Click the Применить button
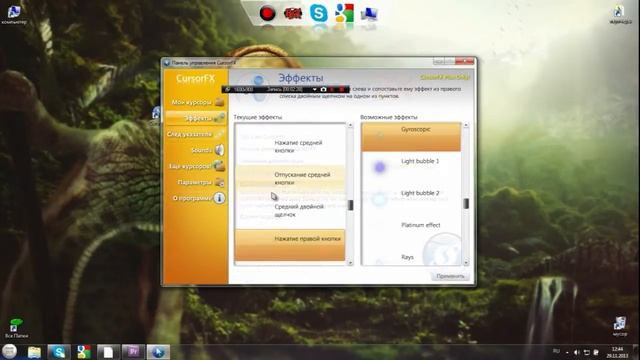The width and height of the screenshot is (640, 360). [x=450, y=276]
